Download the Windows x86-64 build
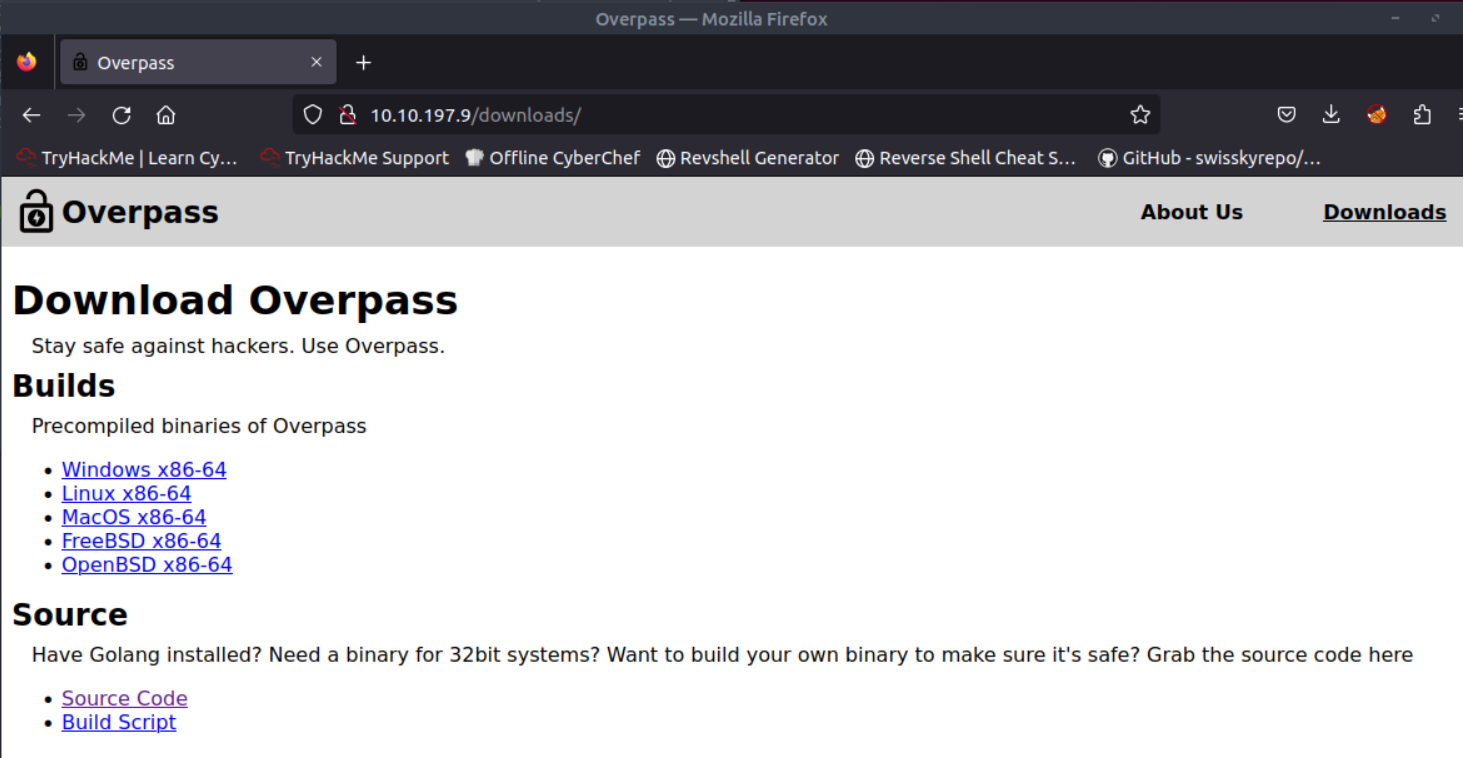Image resolution: width=1463 pixels, height=758 pixels. (x=144, y=469)
